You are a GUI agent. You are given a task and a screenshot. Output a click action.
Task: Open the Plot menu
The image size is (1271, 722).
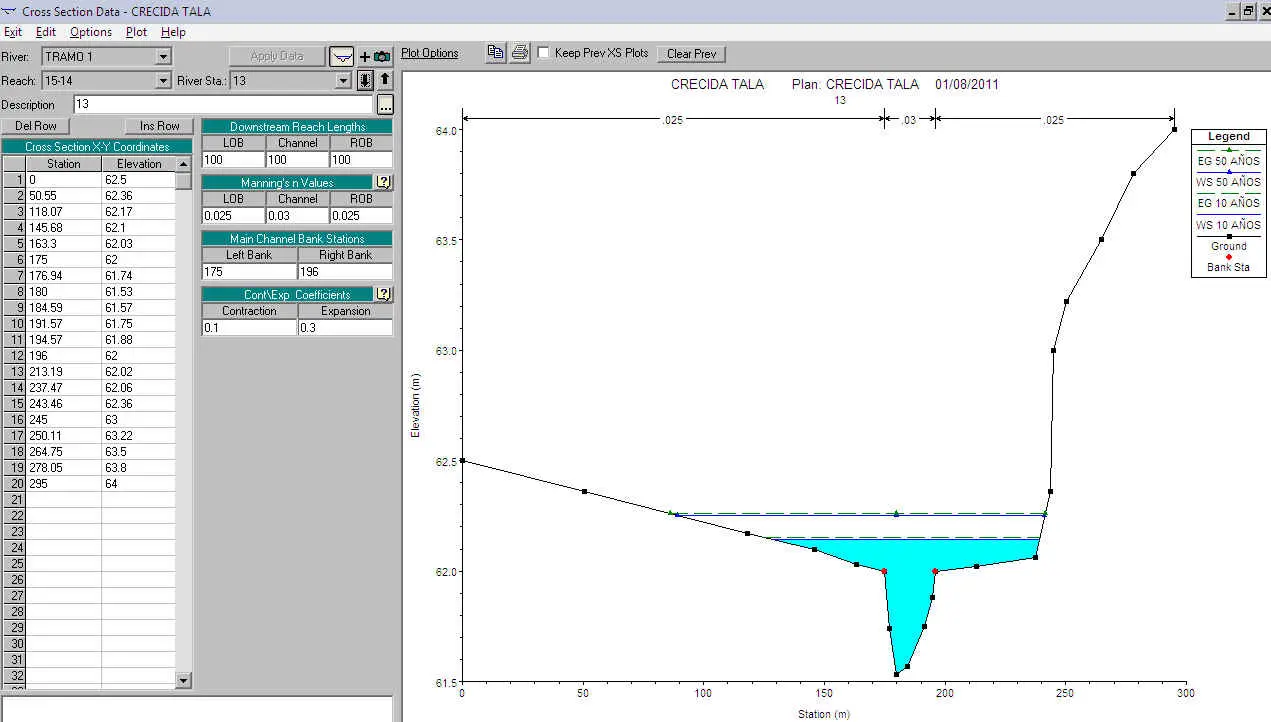click(137, 32)
